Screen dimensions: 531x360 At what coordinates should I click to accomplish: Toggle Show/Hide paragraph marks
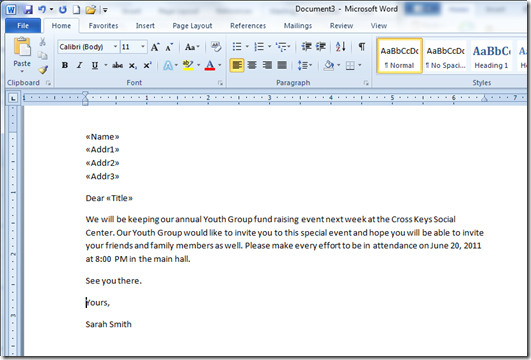[362, 46]
